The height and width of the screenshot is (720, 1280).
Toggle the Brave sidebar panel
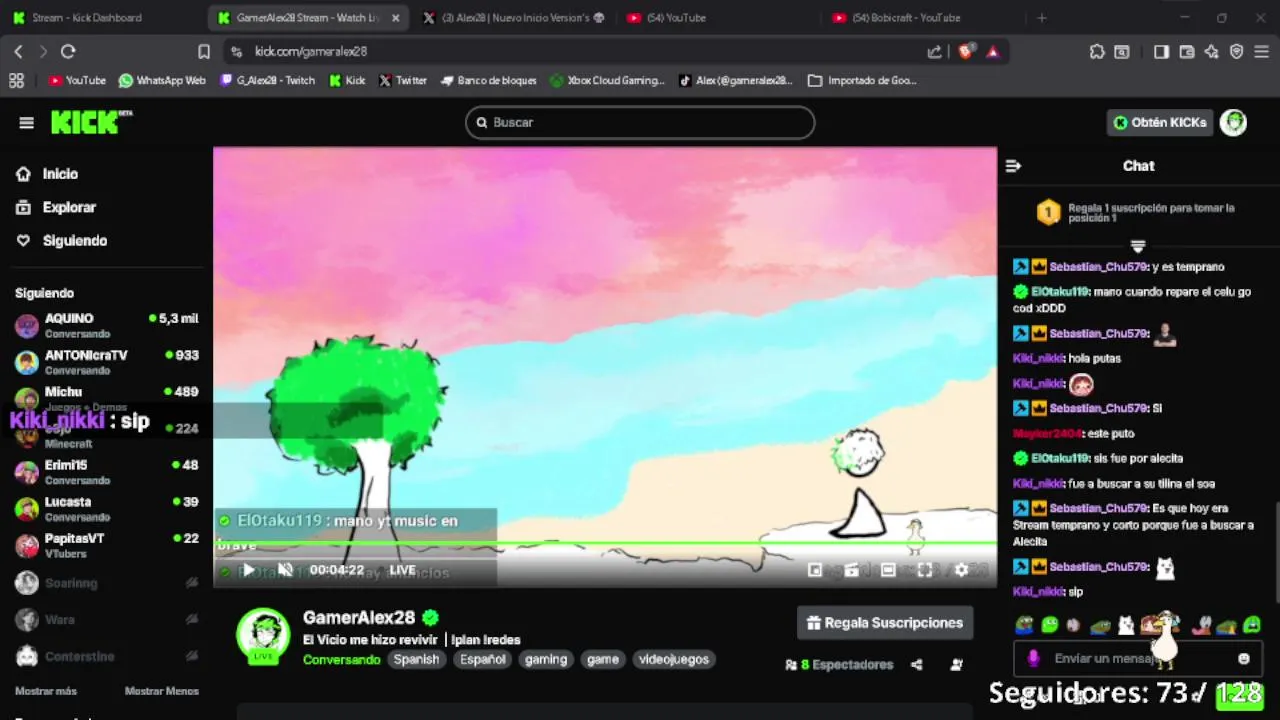click(x=1161, y=51)
